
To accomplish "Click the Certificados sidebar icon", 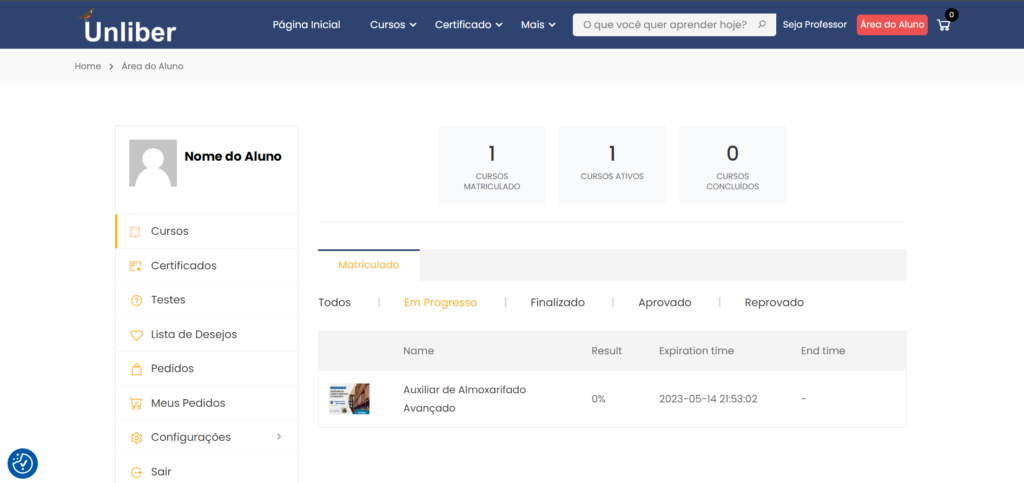I will tap(136, 266).
